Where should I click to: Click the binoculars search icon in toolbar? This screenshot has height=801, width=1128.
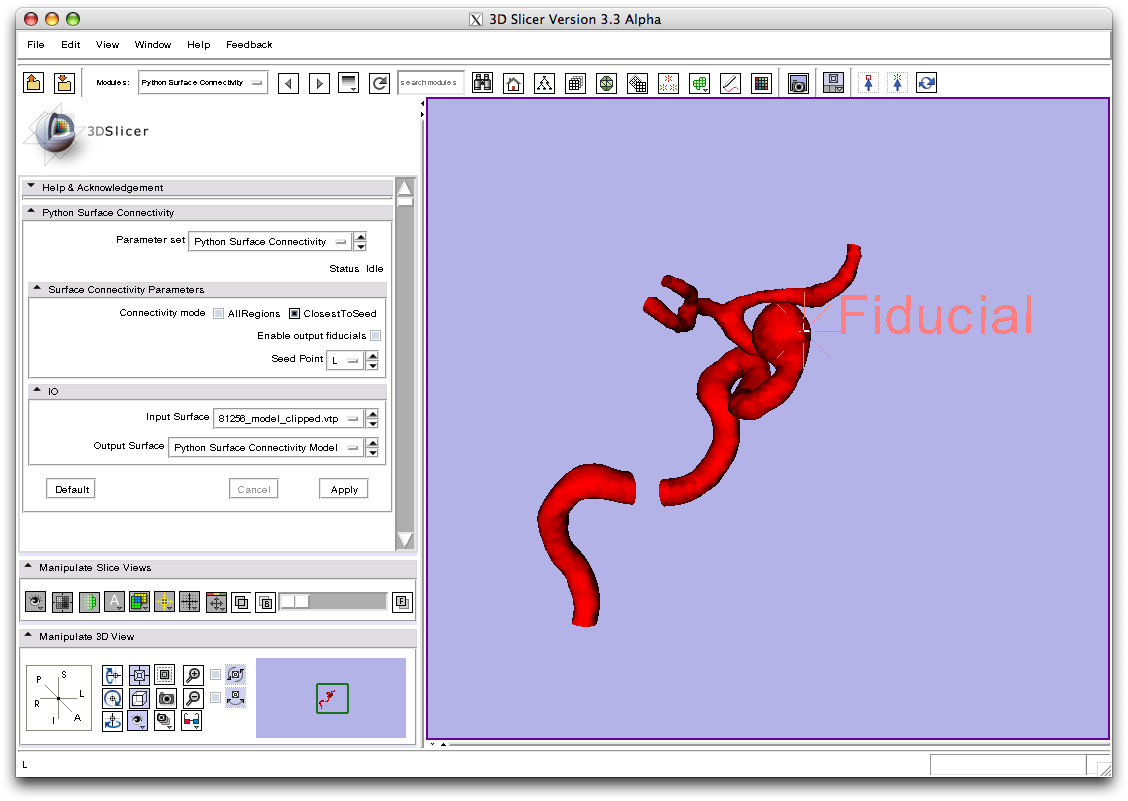482,84
